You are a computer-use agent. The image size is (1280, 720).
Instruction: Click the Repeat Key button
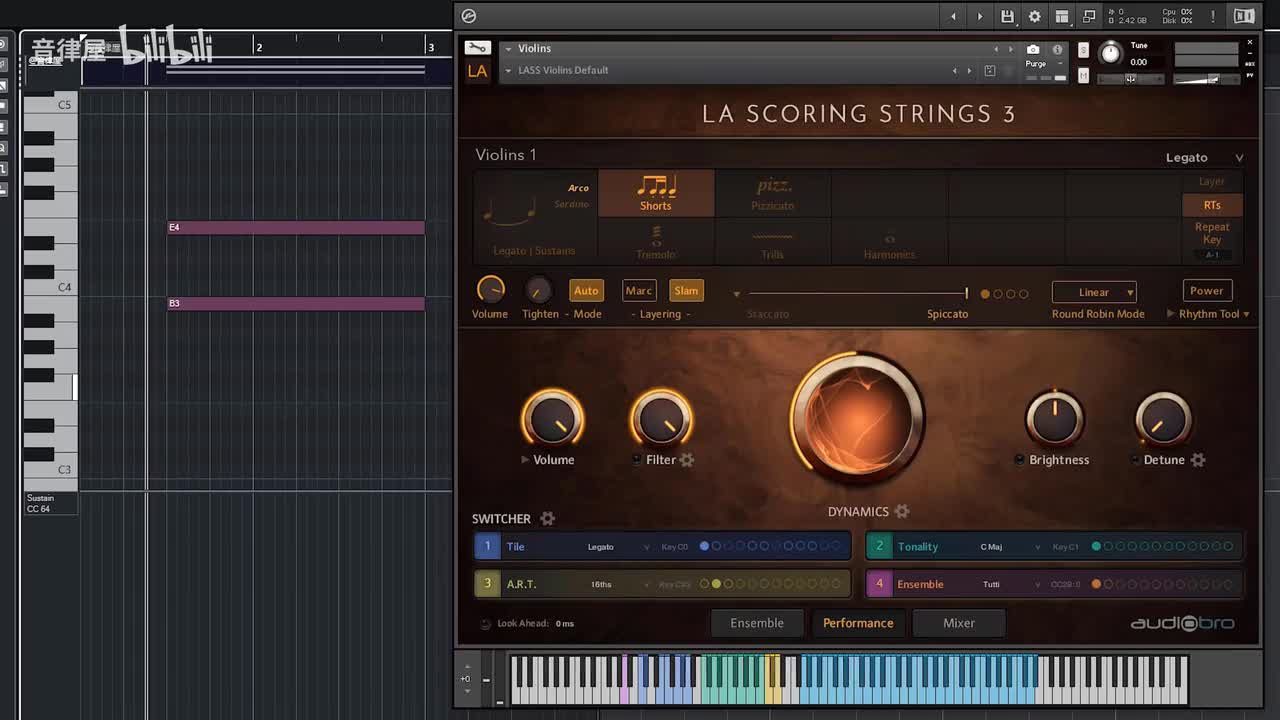click(1212, 233)
